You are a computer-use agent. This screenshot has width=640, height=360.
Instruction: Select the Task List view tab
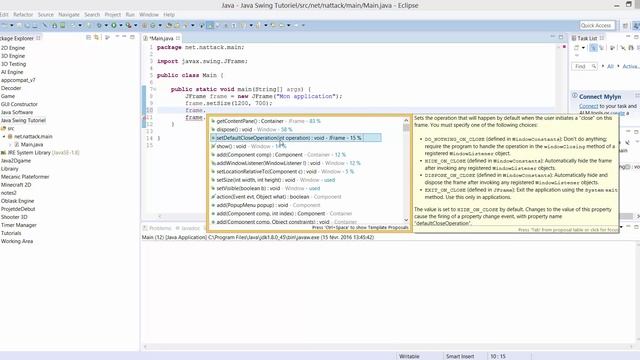click(587, 38)
